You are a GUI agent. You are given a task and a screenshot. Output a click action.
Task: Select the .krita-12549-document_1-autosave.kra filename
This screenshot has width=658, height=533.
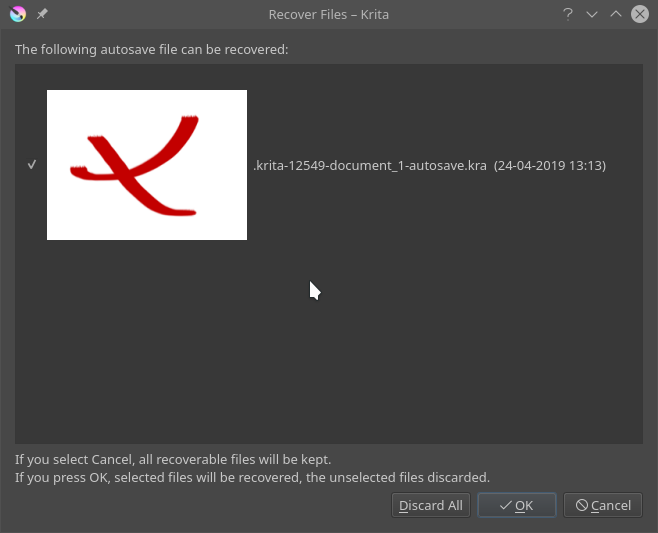point(369,166)
